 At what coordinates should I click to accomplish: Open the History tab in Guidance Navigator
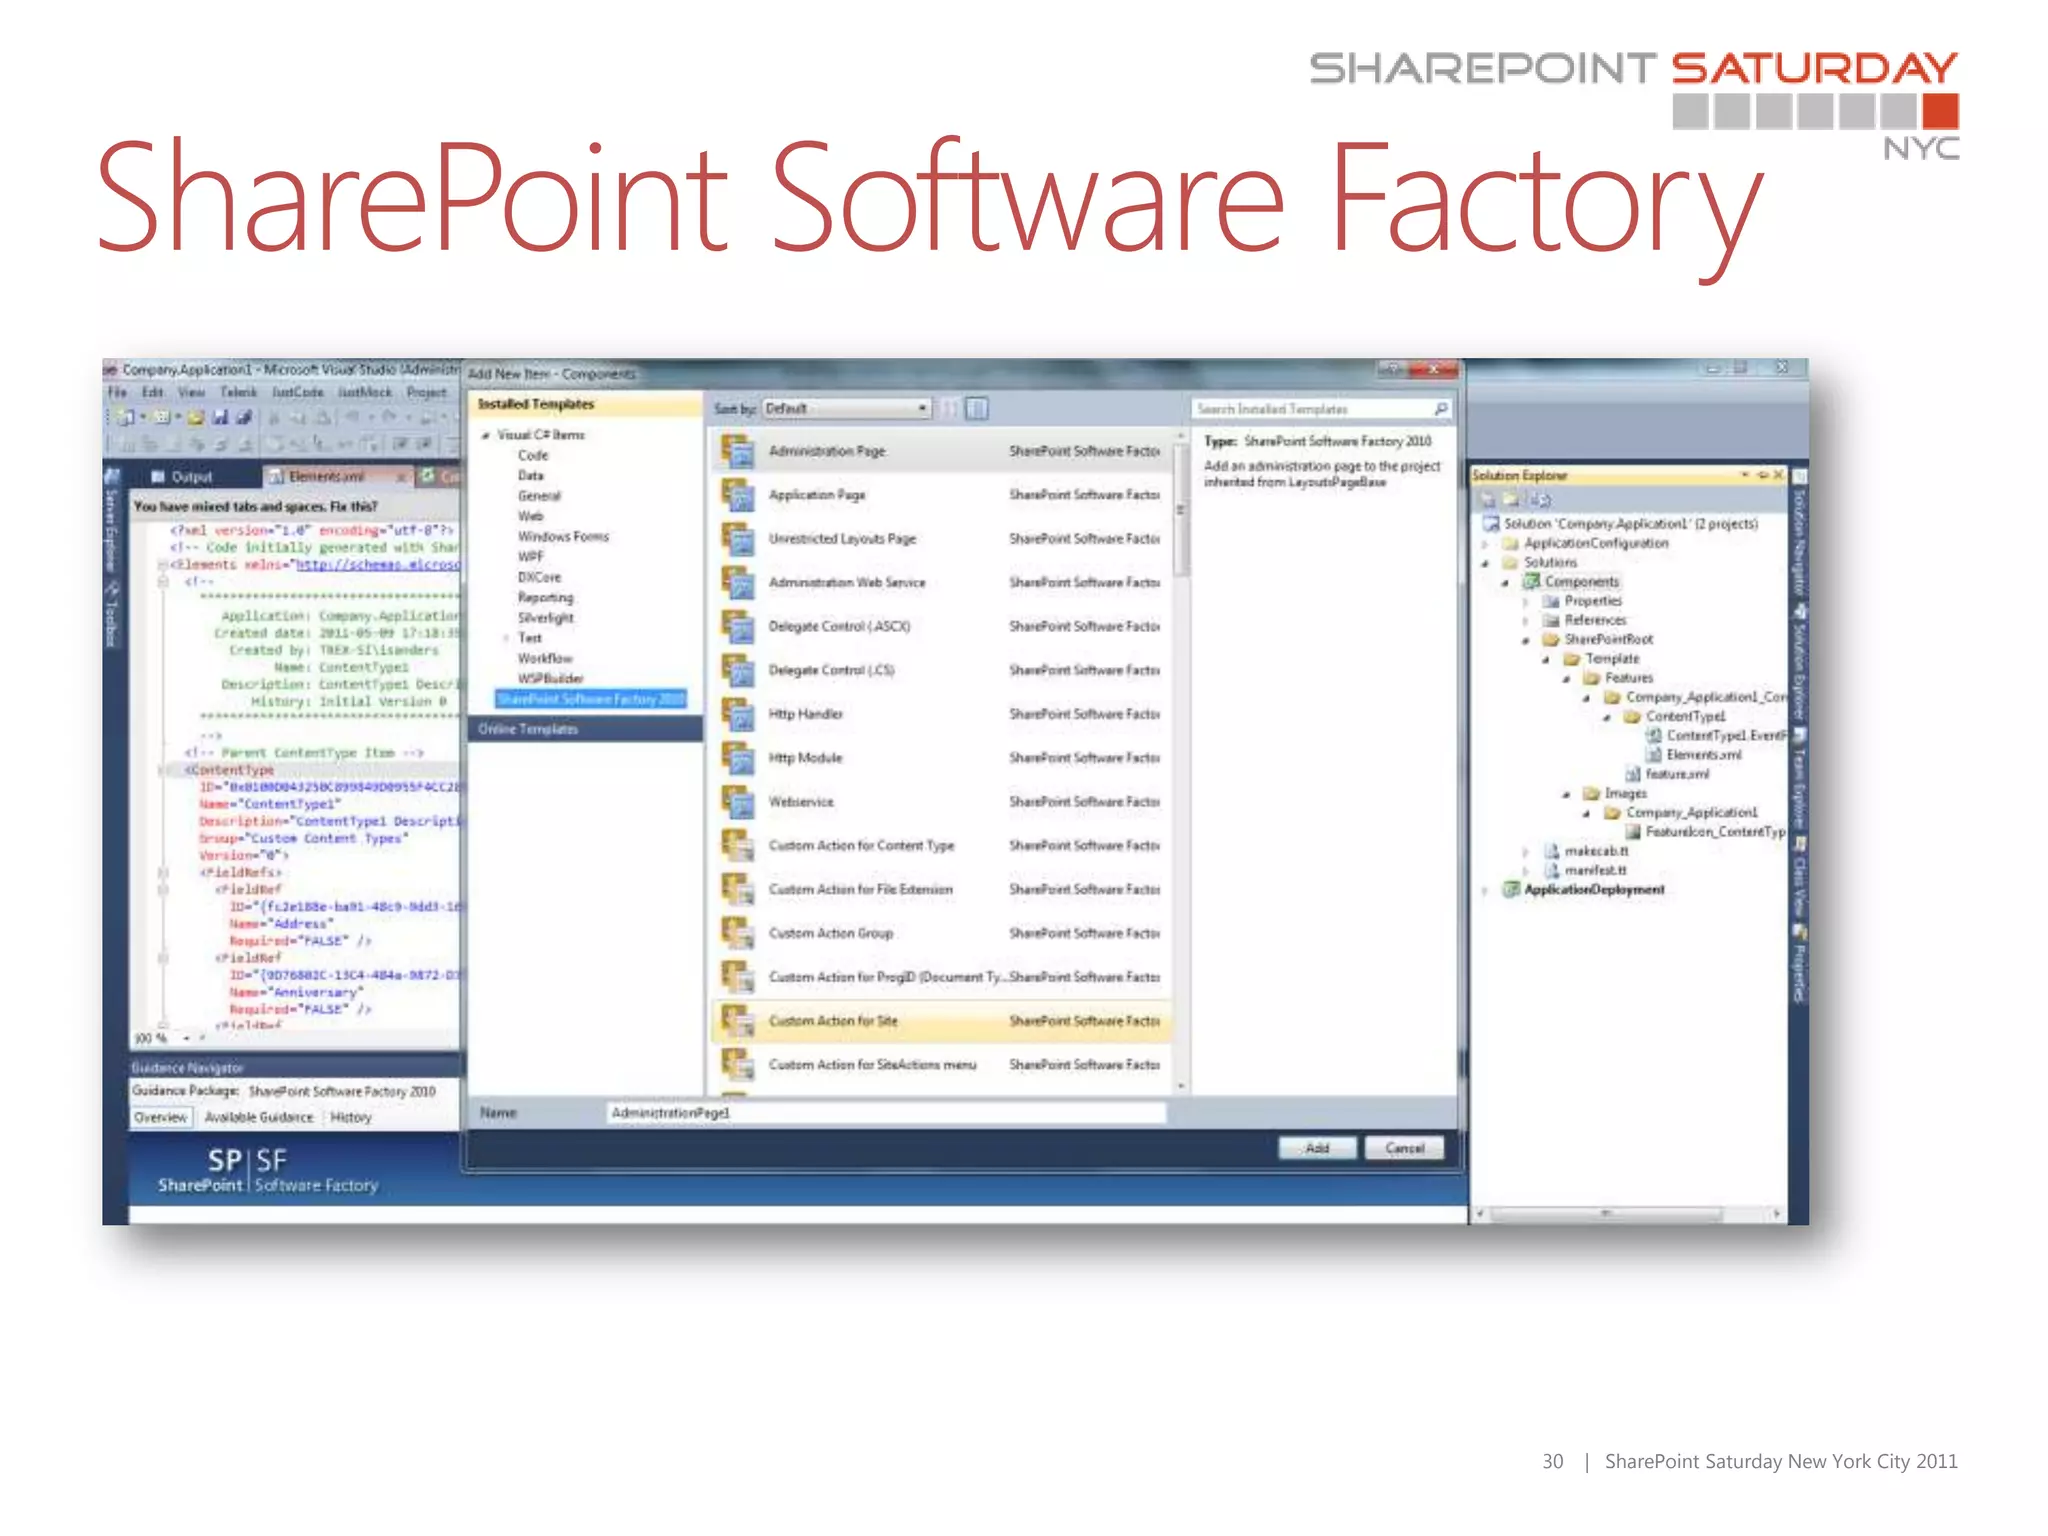point(351,1118)
